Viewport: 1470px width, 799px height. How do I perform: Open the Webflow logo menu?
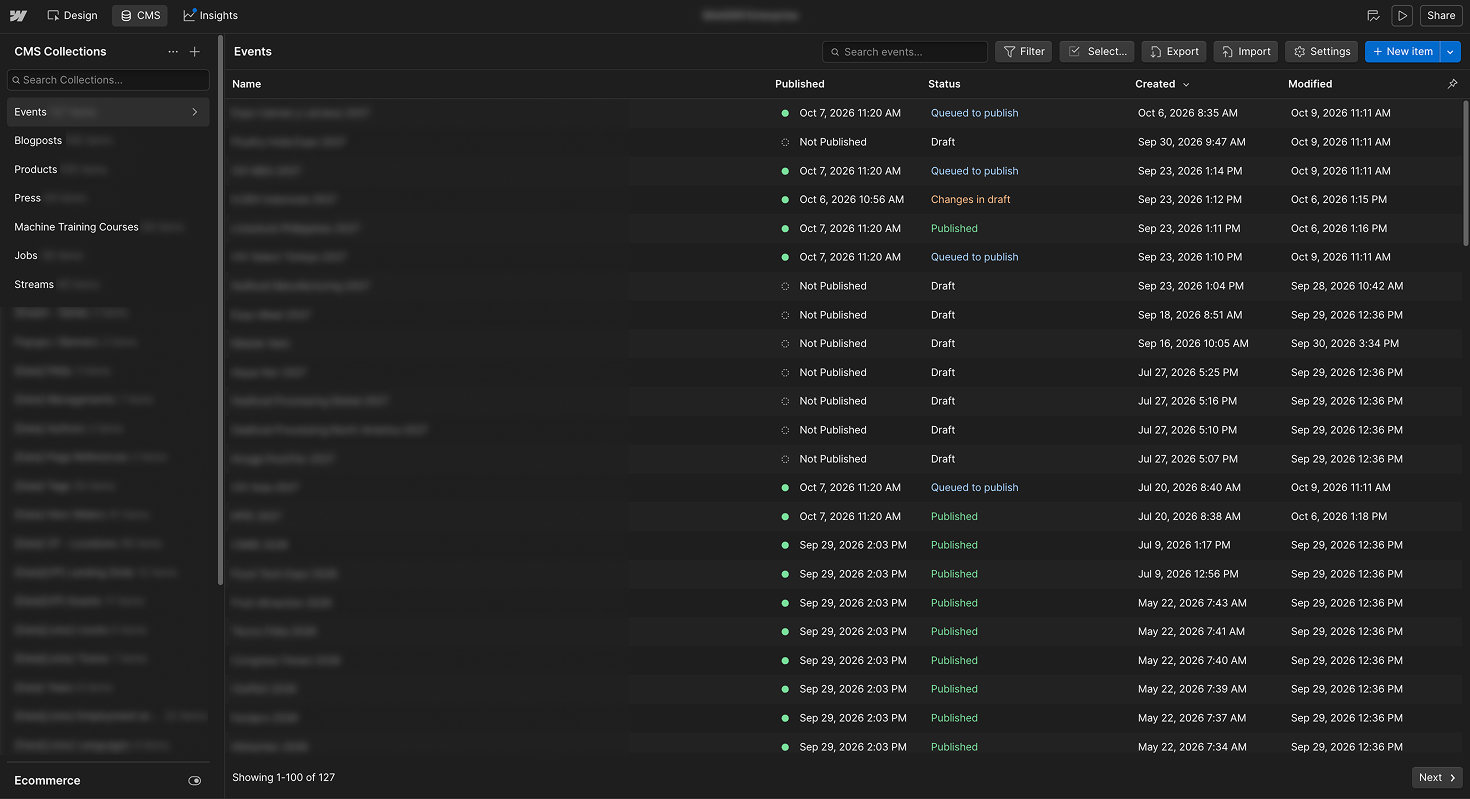[x=18, y=16]
